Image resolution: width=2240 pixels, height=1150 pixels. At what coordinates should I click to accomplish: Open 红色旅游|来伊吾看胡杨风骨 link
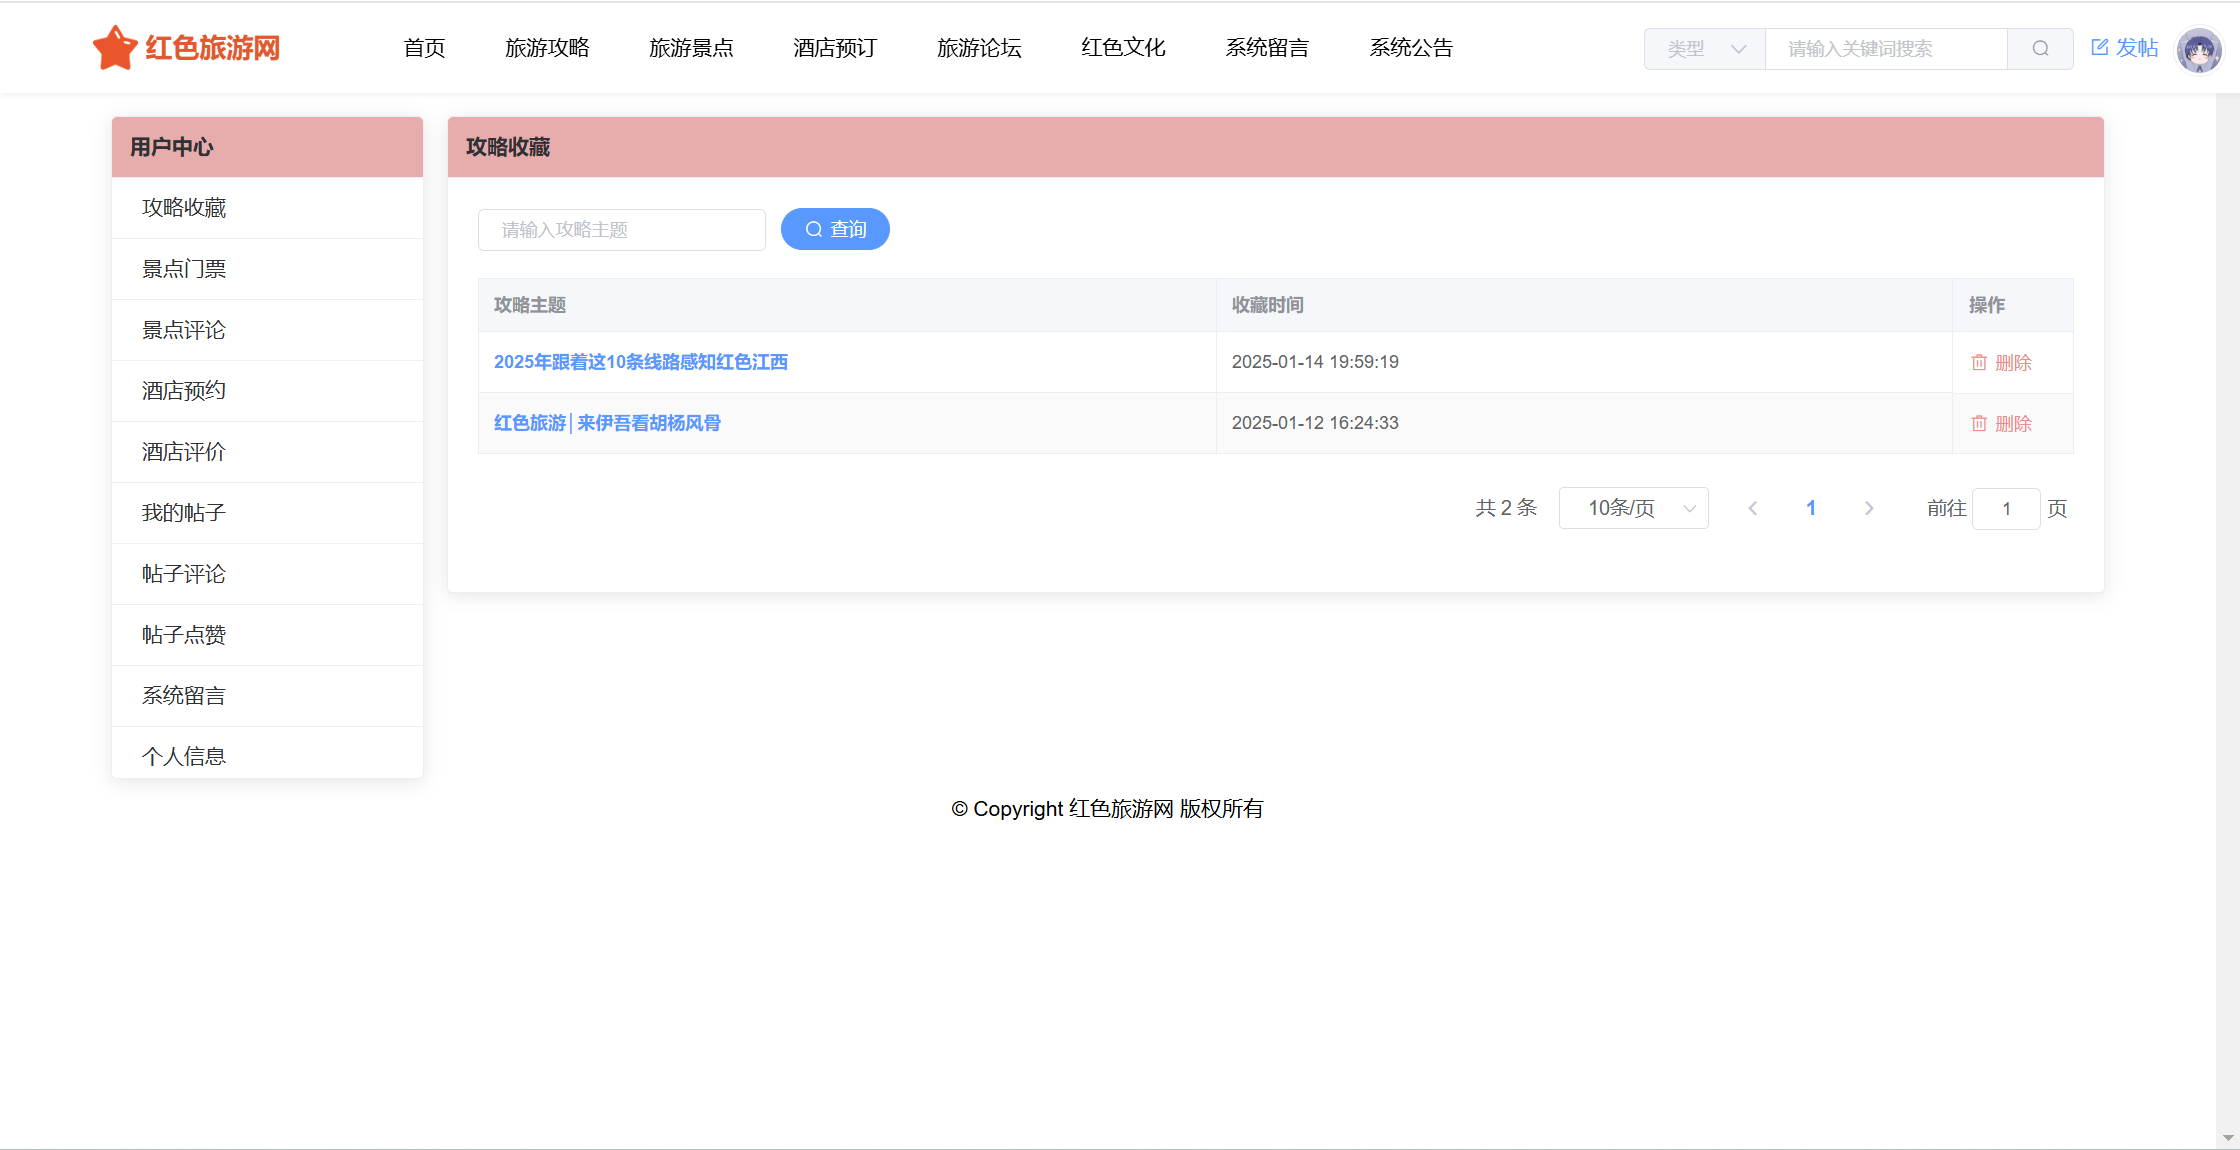tap(607, 423)
